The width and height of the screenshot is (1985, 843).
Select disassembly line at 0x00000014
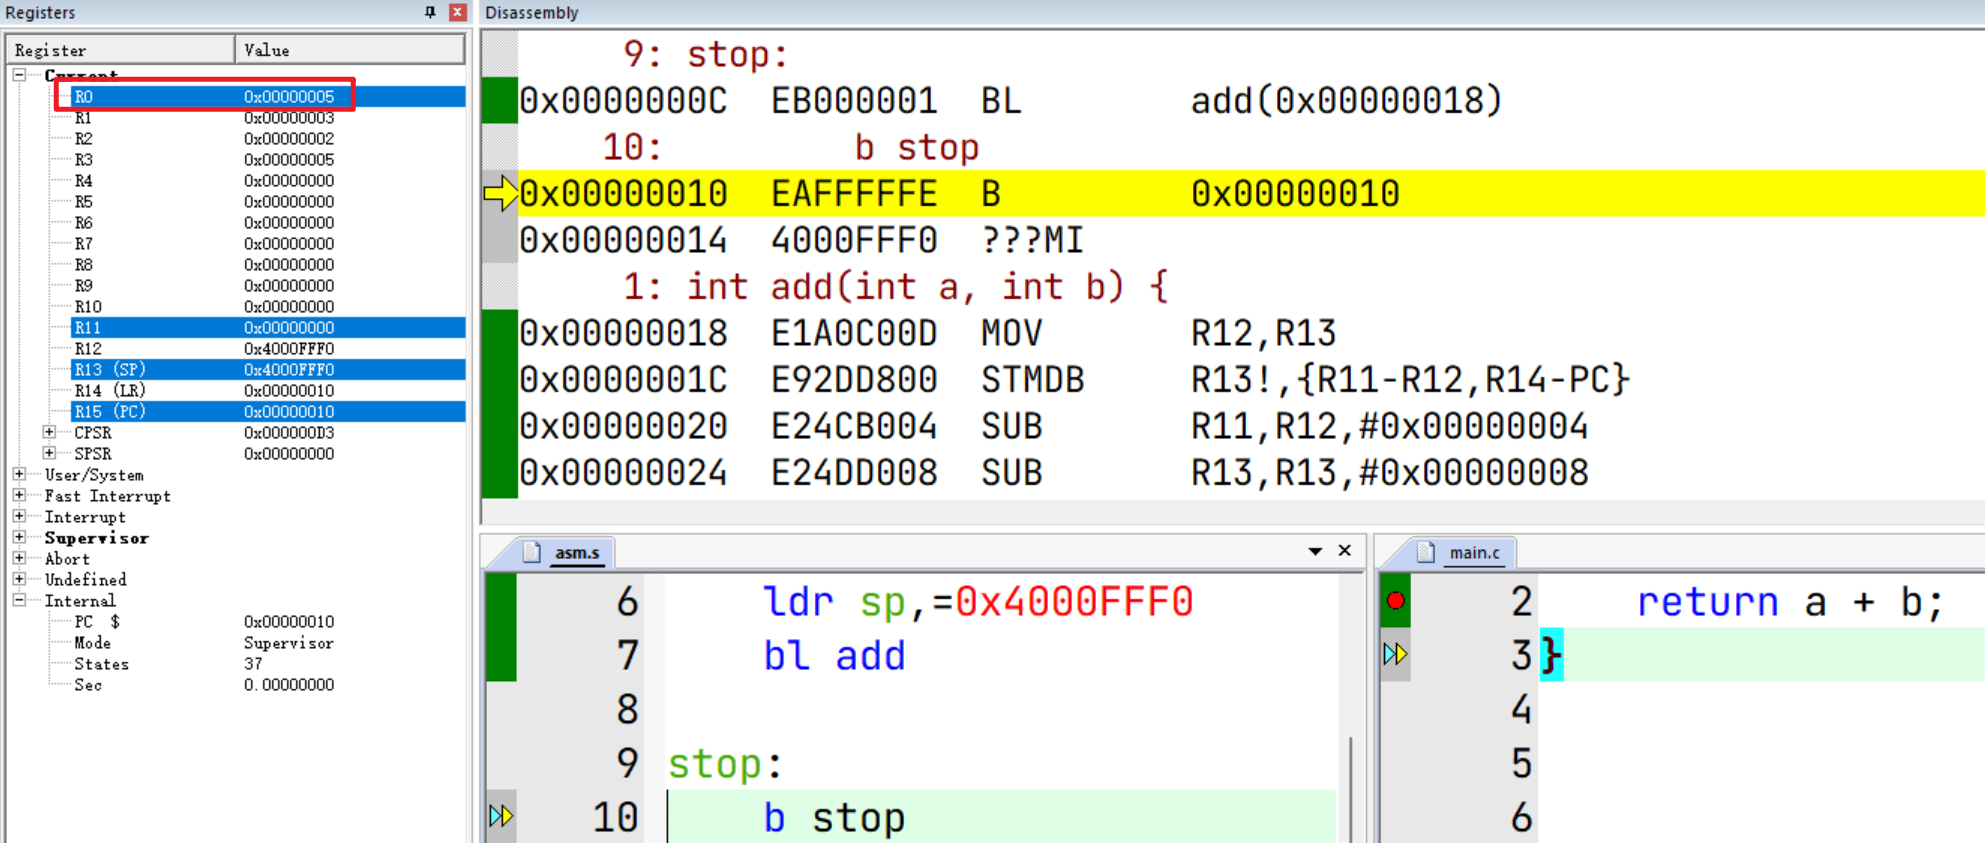[x=1251, y=240]
